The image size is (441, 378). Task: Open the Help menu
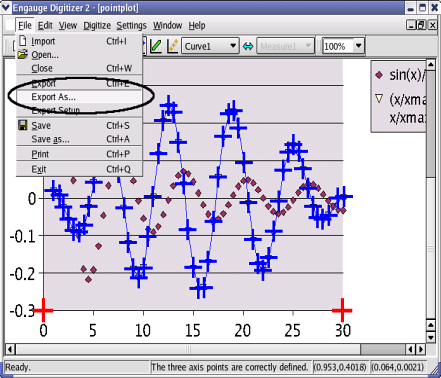[x=197, y=26]
